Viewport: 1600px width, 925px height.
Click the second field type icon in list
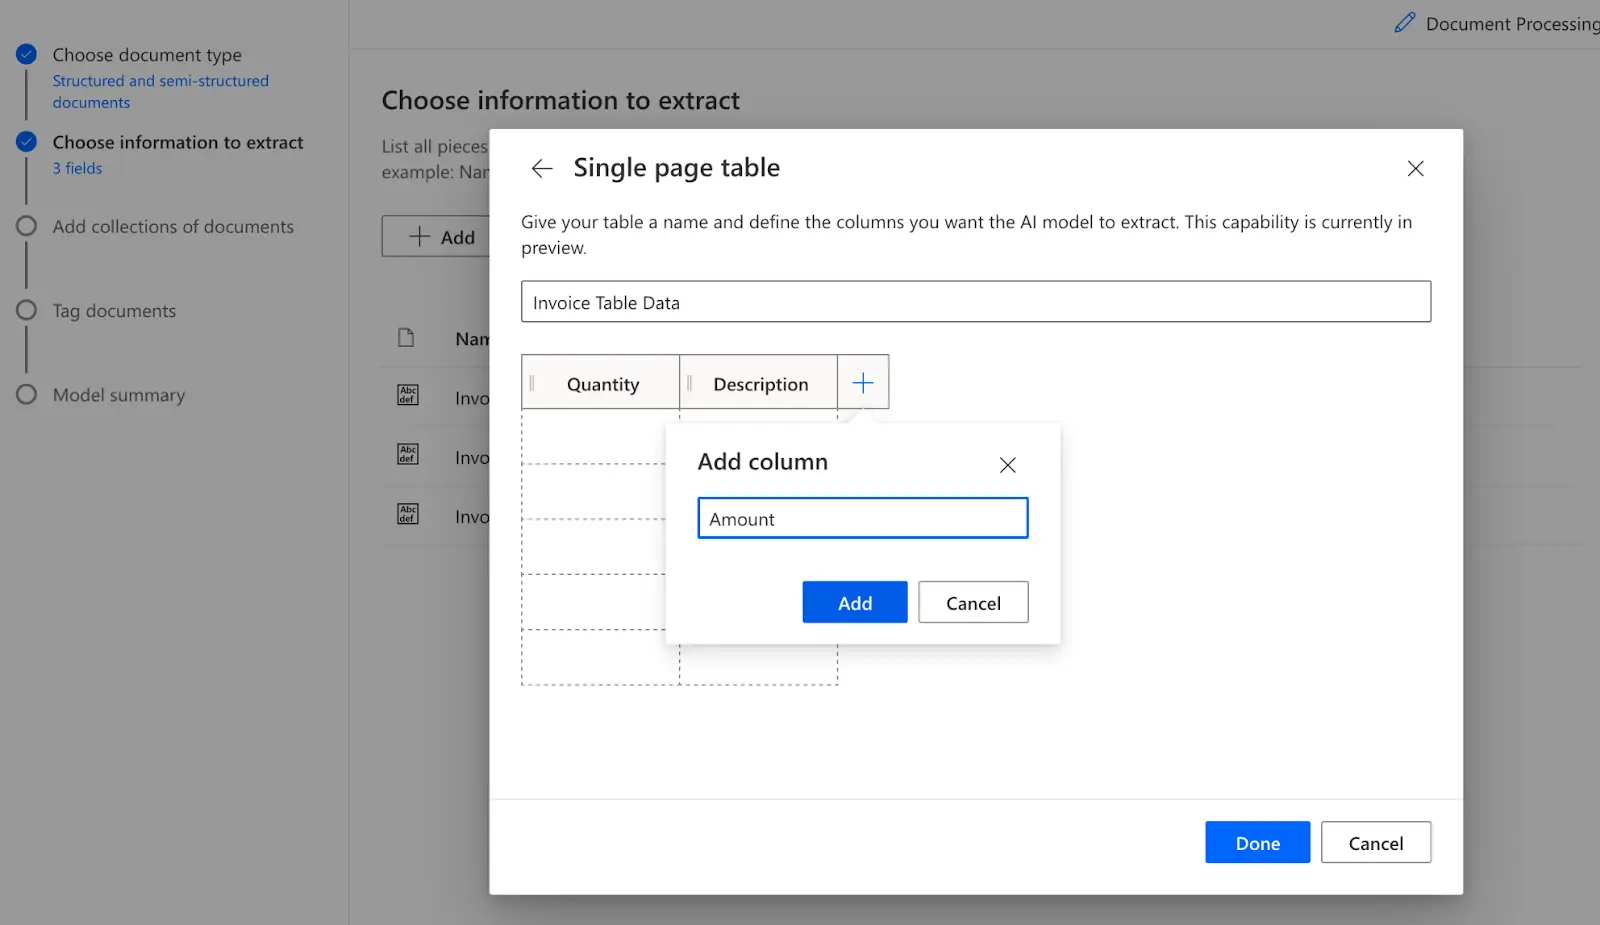click(408, 455)
